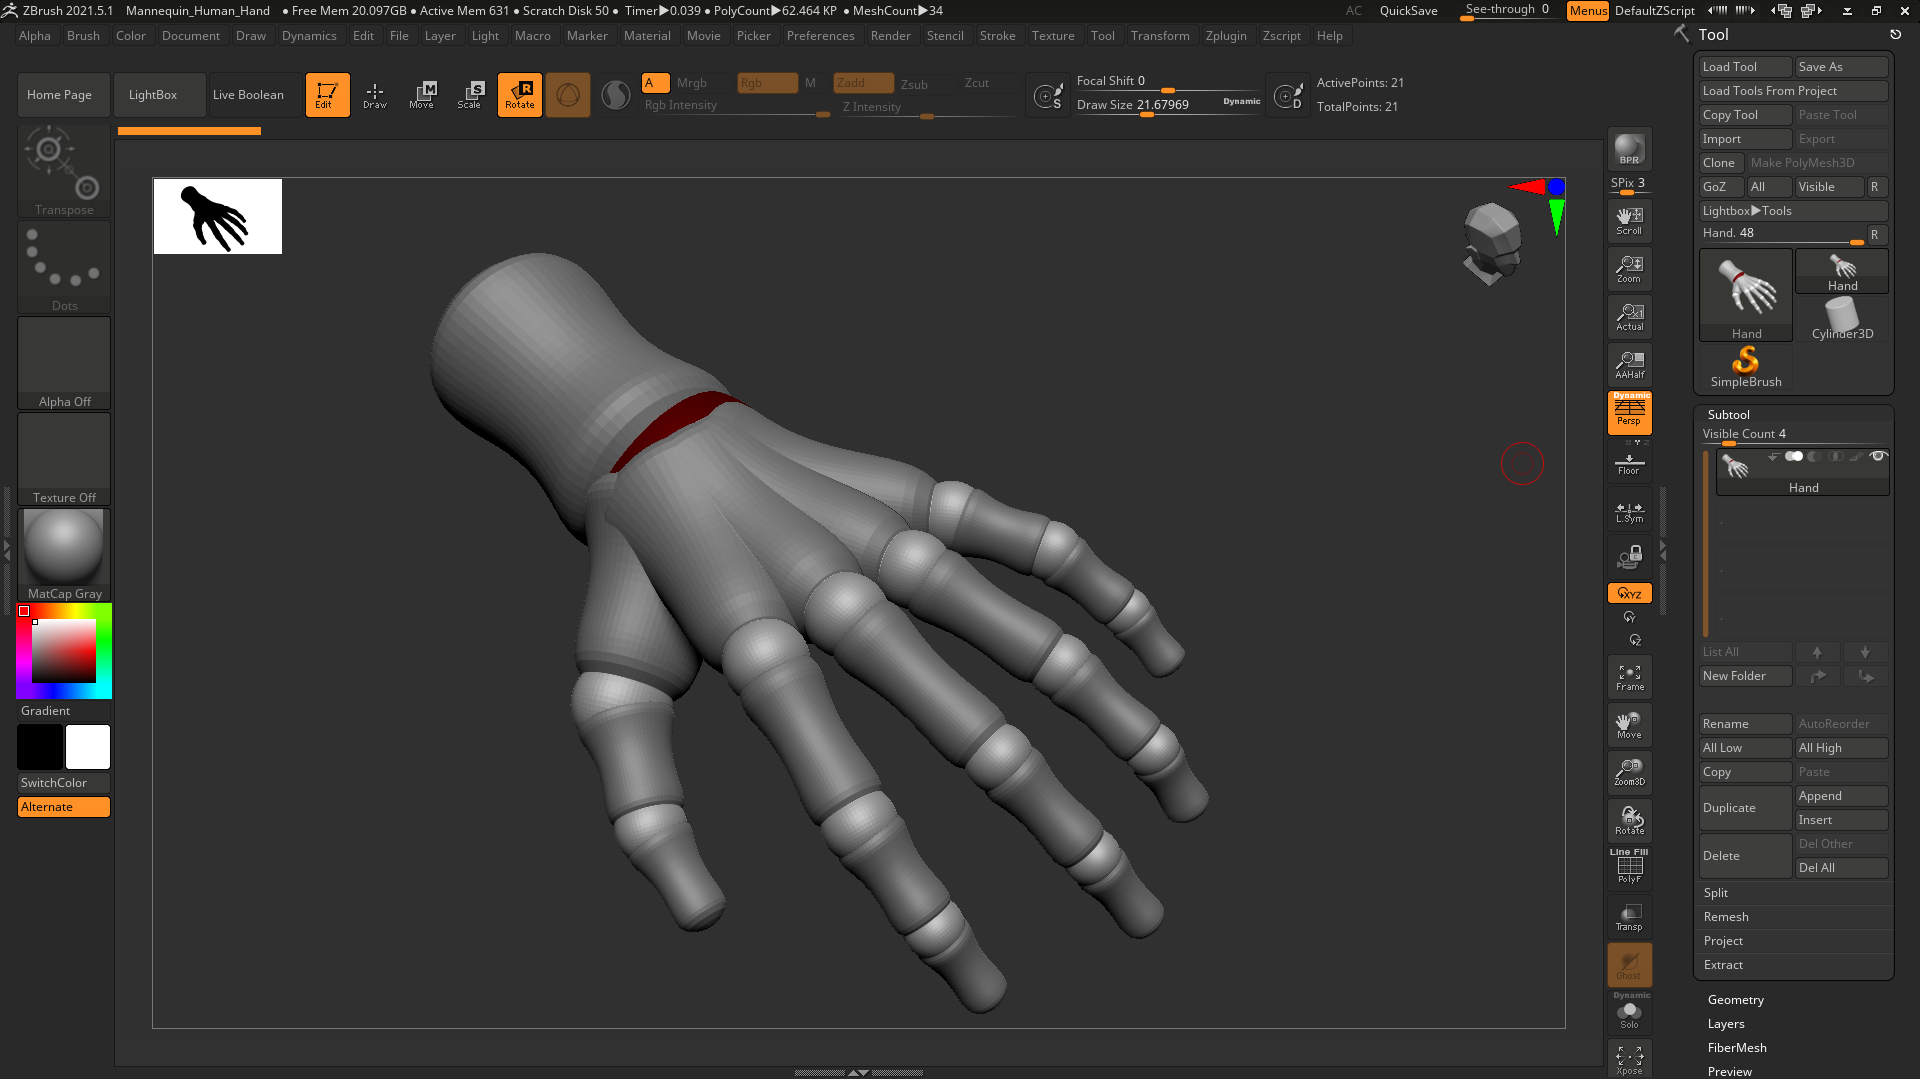Enable PolyF line fill display
1920x1079 pixels.
[1629, 867]
